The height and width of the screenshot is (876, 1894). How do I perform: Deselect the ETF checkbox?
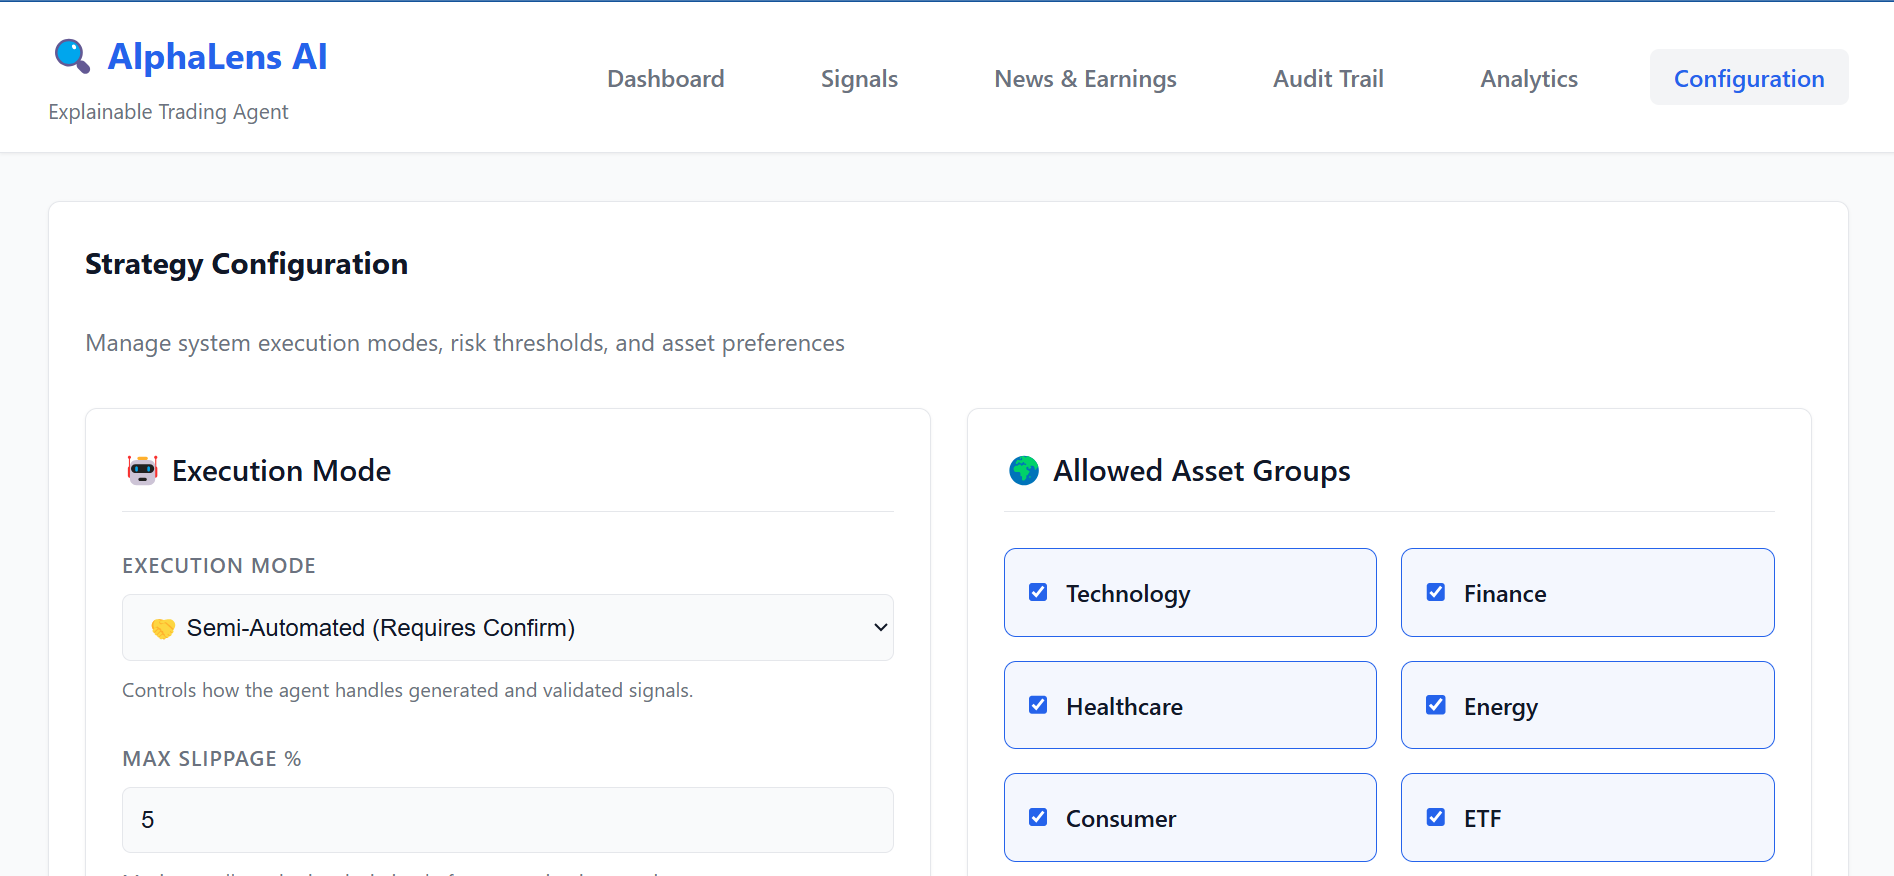(x=1436, y=818)
